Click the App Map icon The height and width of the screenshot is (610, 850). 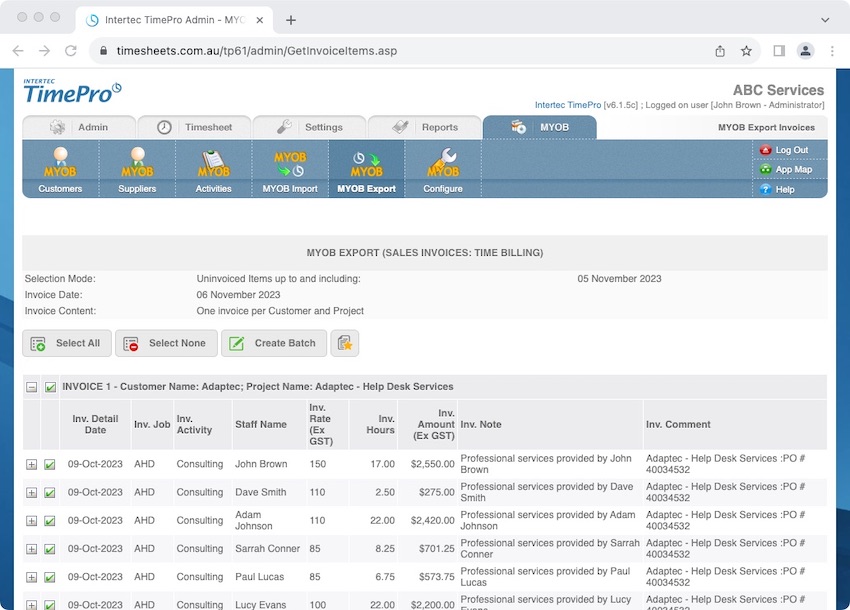765,169
